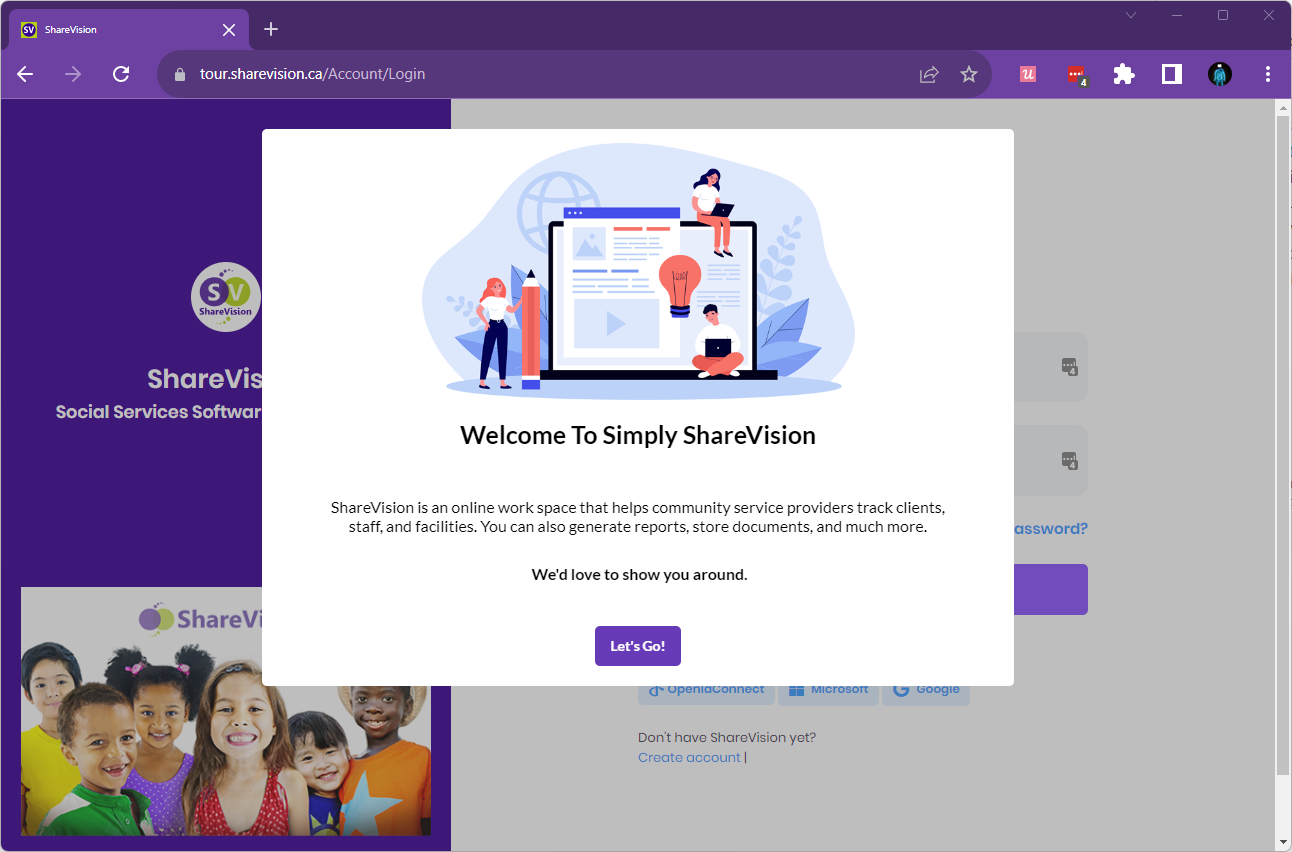Click the share icon in the toolbar
1292x852 pixels.
(928, 74)
